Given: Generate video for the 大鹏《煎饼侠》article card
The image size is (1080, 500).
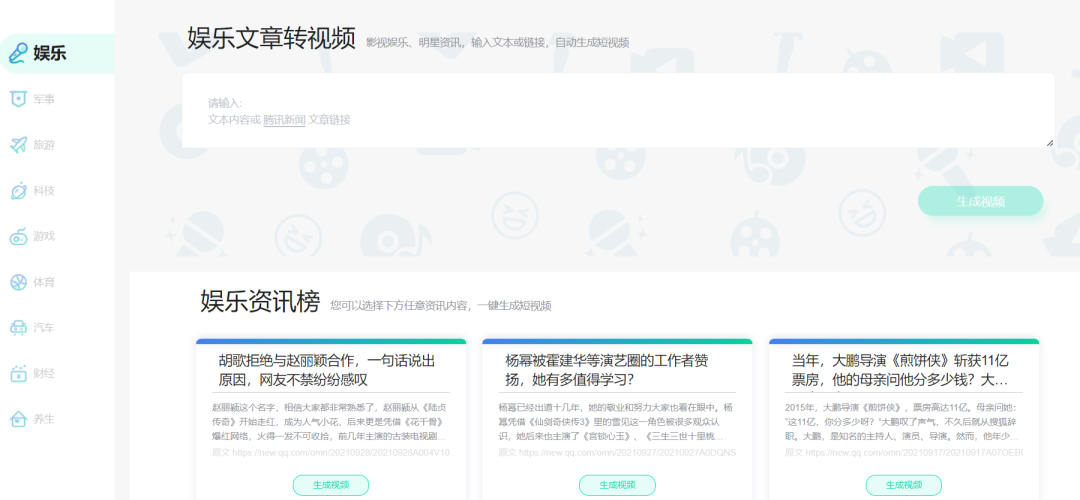Looking at the screenshot, I should click(903, 485).
